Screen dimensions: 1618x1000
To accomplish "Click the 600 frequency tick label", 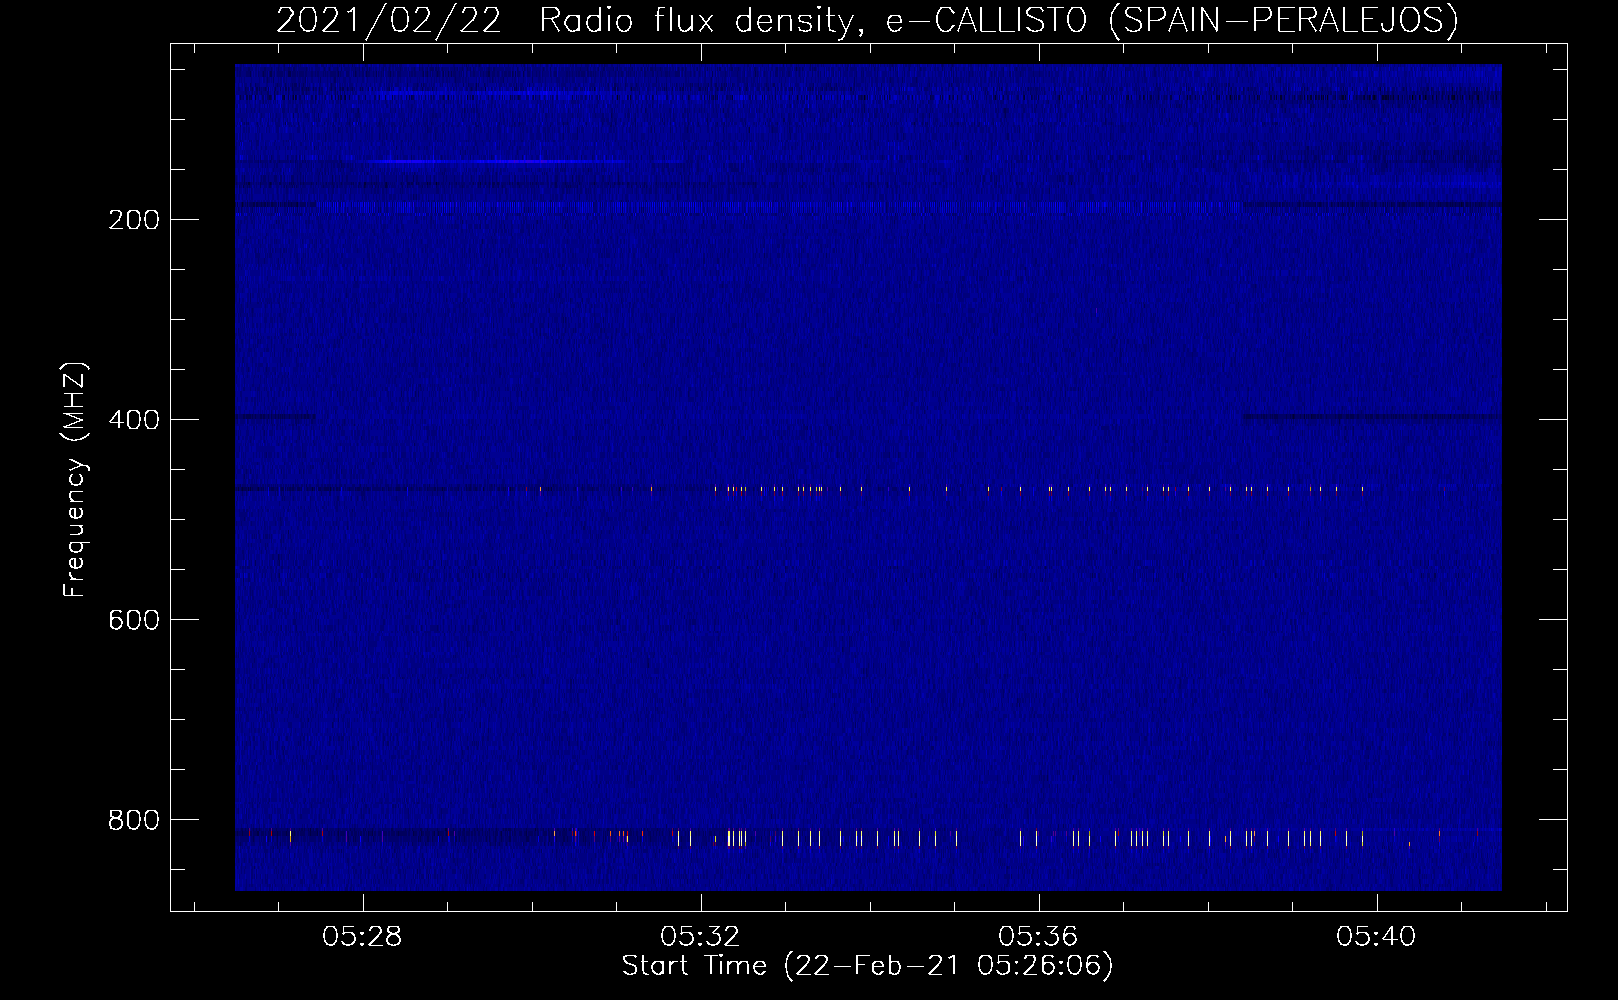I will pos(133,620).
